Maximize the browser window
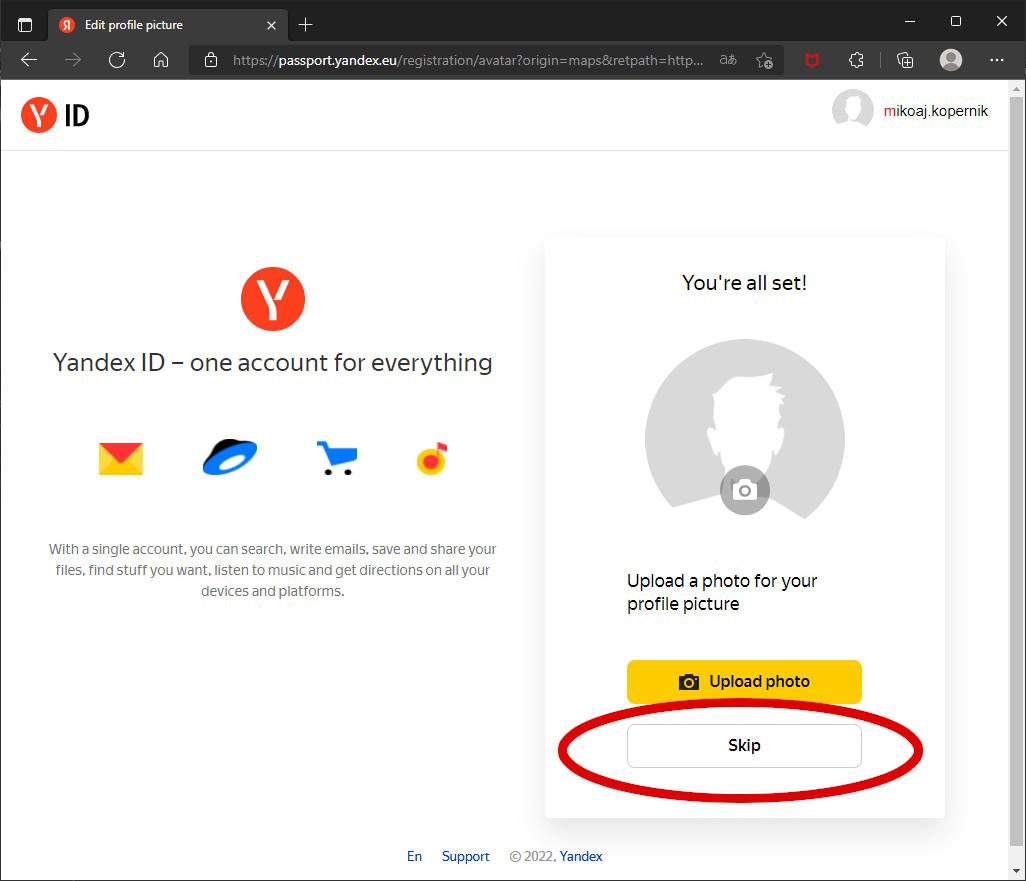 point(955,22)
